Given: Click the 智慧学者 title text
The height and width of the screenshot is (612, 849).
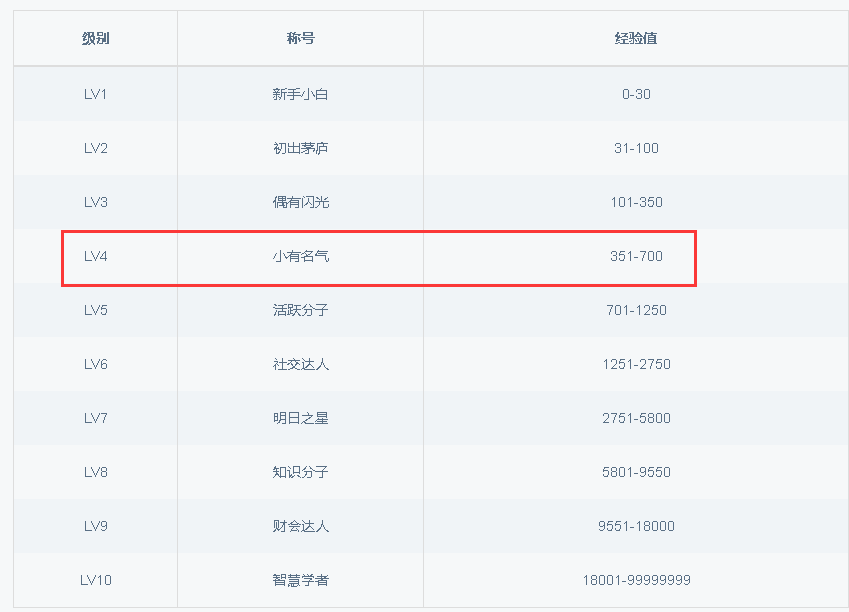Looking at the screenshot, I should [300, 580].
